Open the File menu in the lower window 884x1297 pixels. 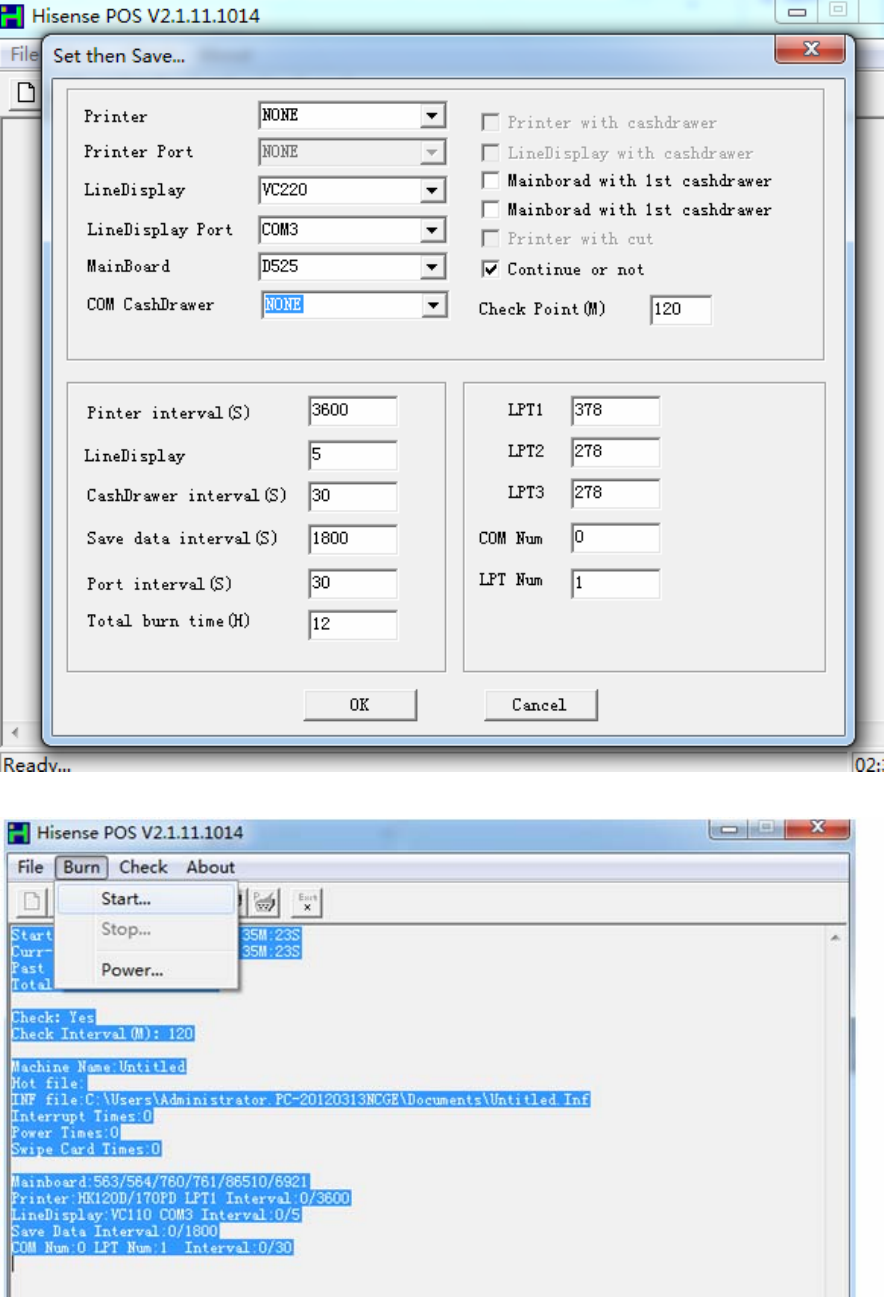point(30,867)
